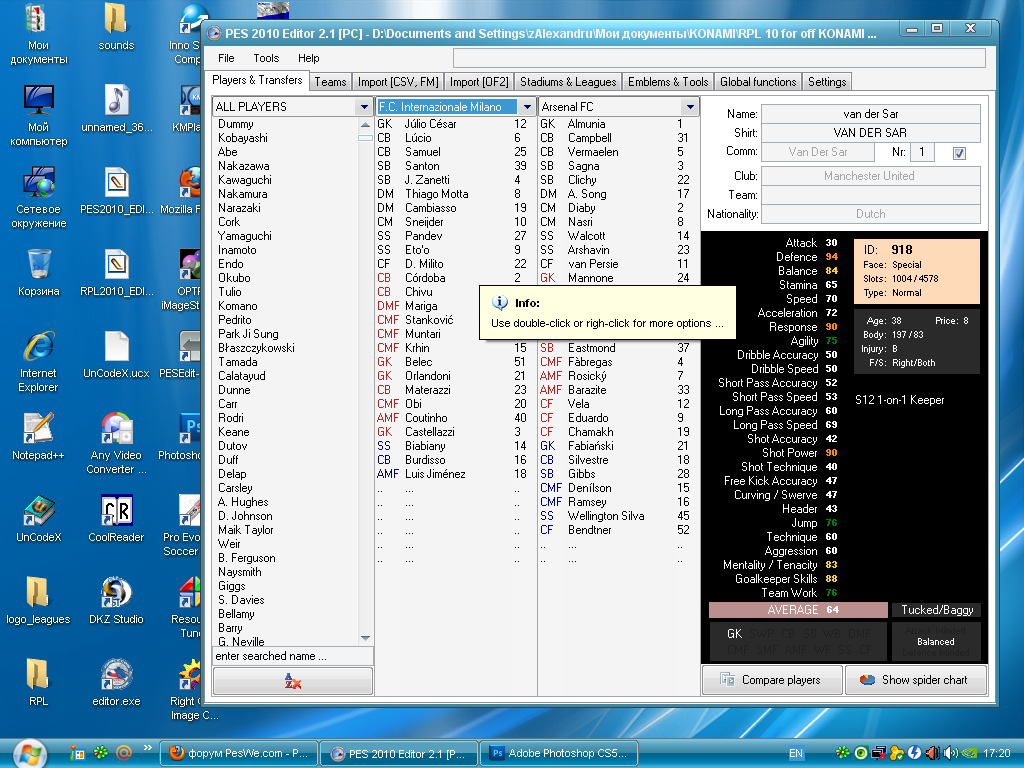Screen dimensions: 1024x768
Task: Switch to Global functions tab
Action: click(x=758, y=82)
